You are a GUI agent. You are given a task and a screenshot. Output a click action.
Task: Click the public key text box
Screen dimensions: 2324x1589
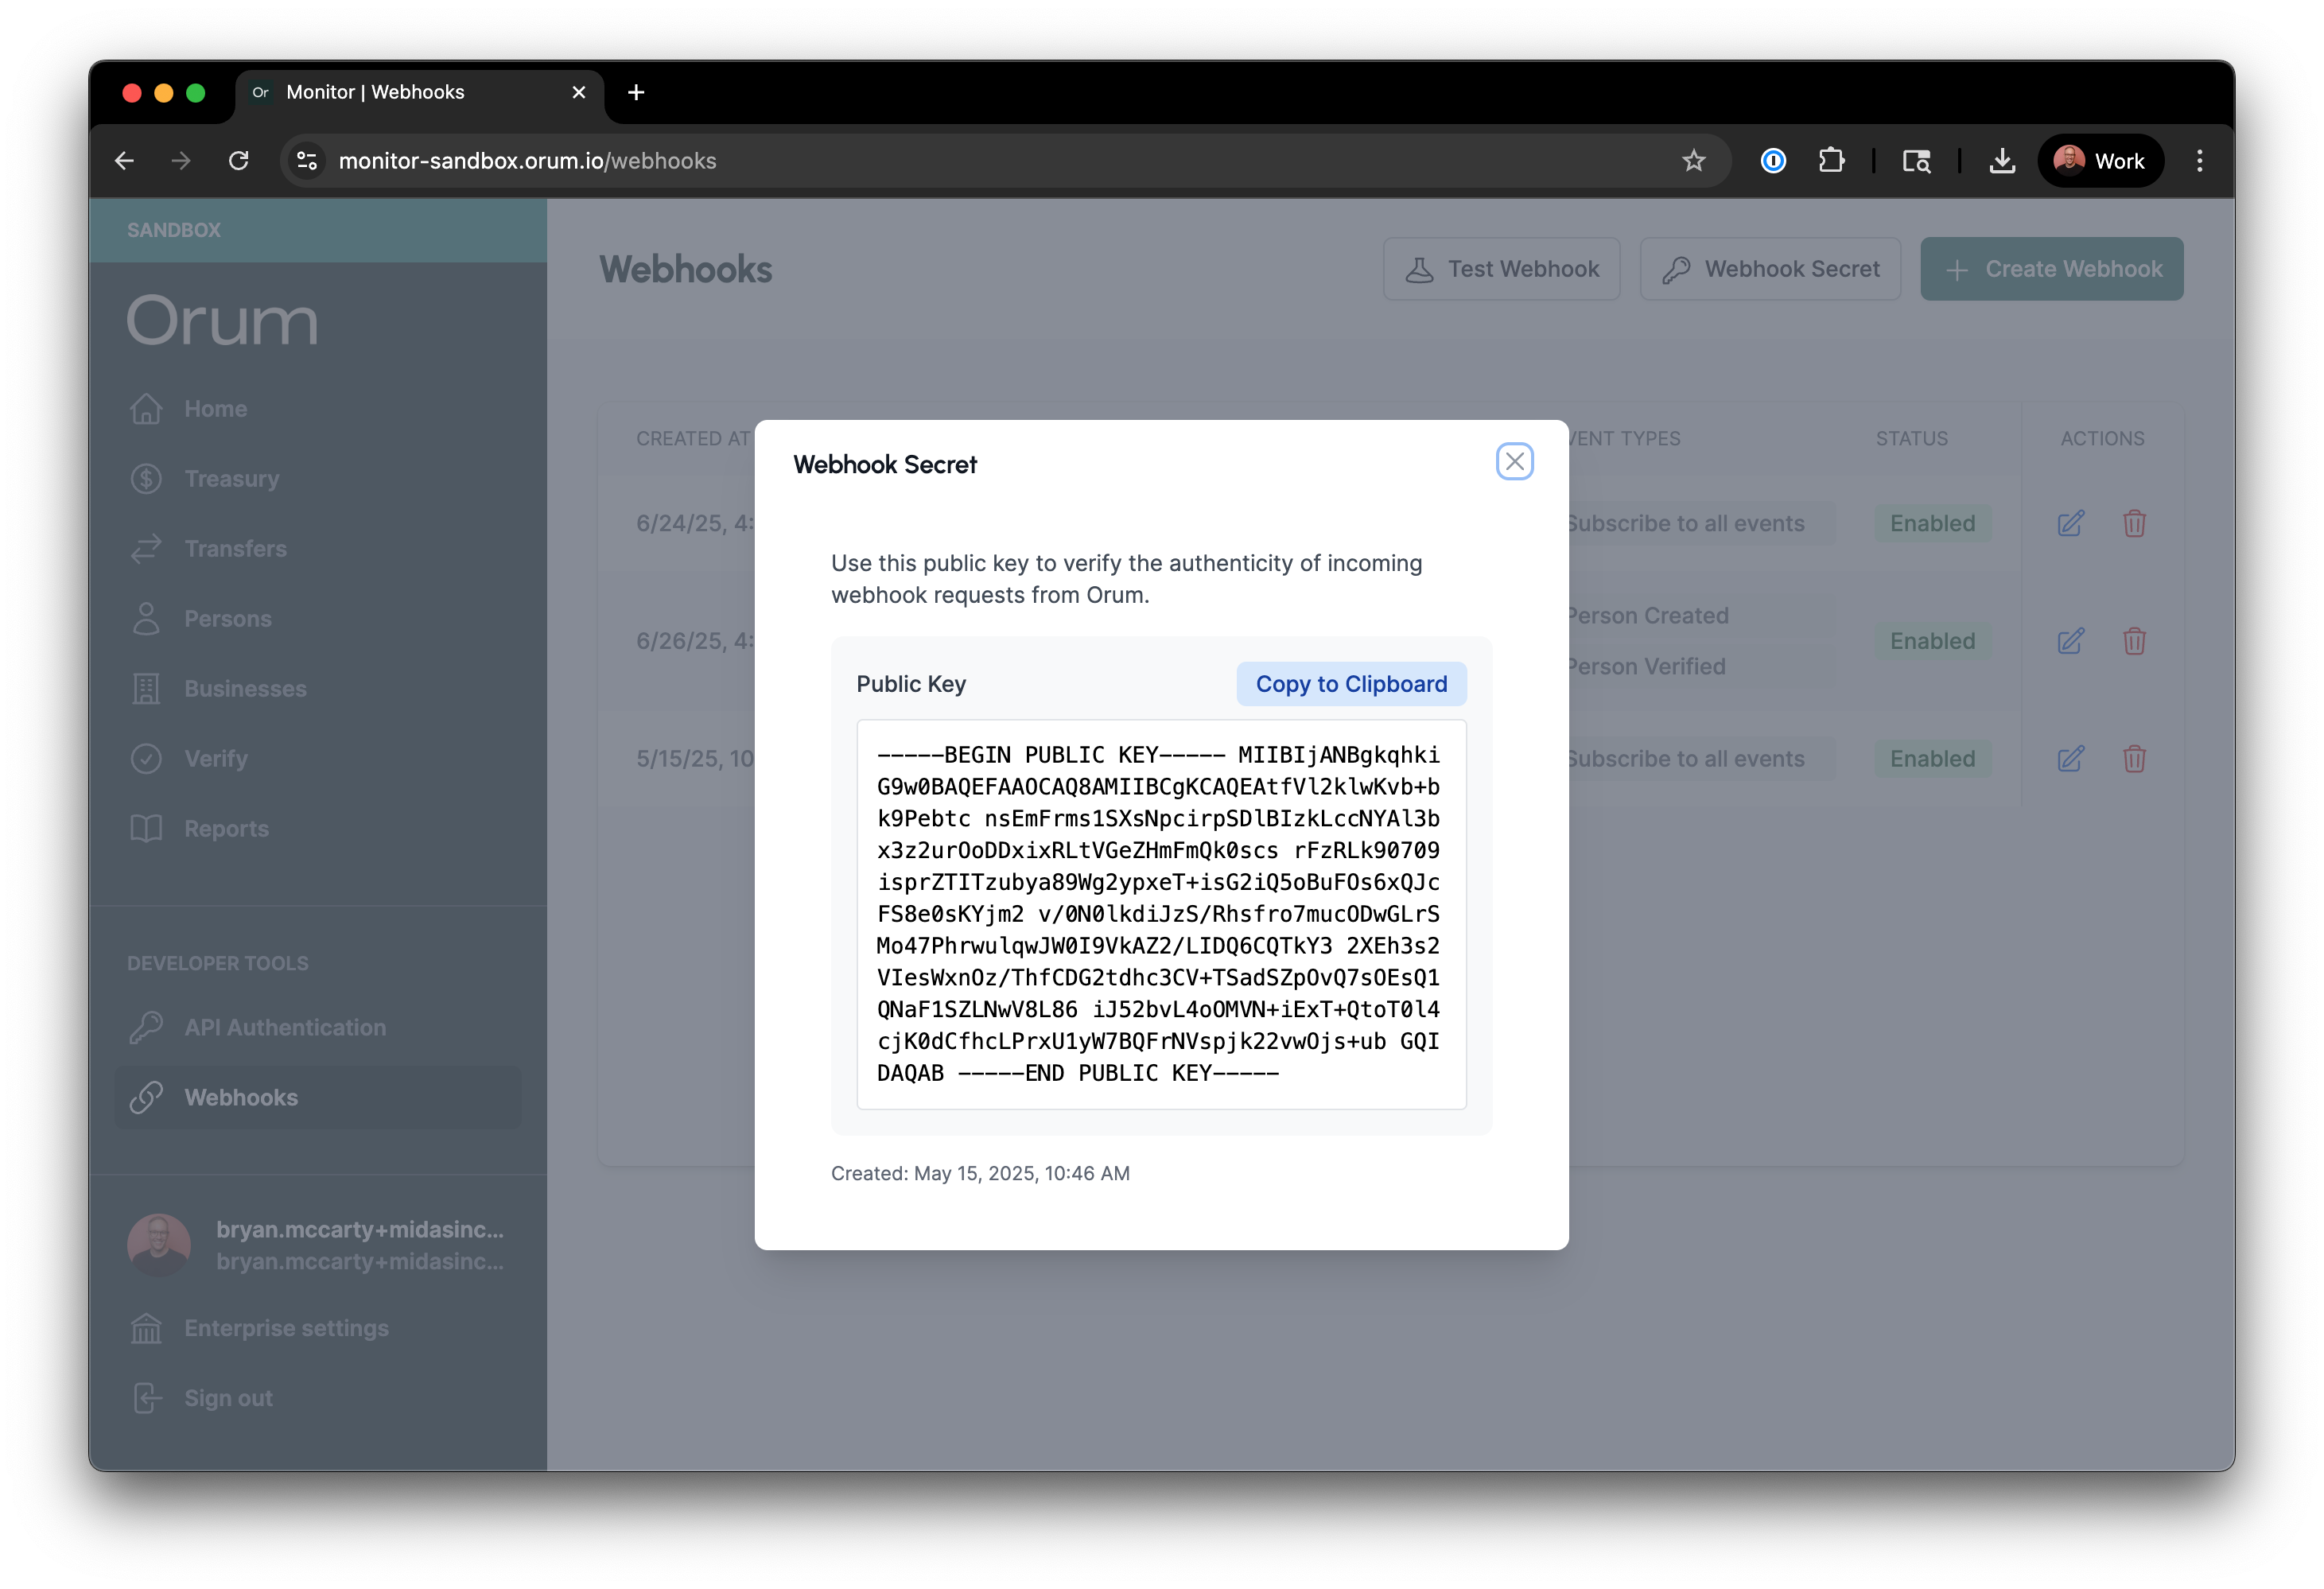tap(1160, 913)
